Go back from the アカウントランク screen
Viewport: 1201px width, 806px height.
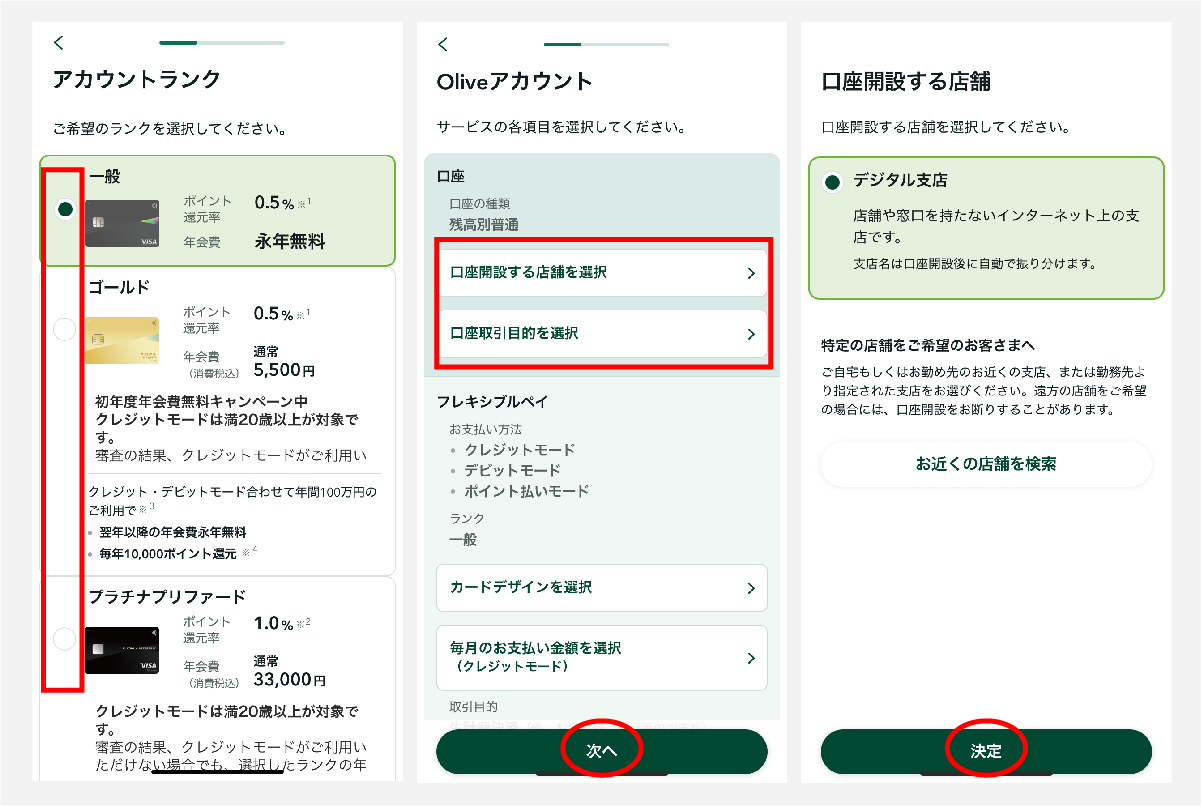coord(59,42)
